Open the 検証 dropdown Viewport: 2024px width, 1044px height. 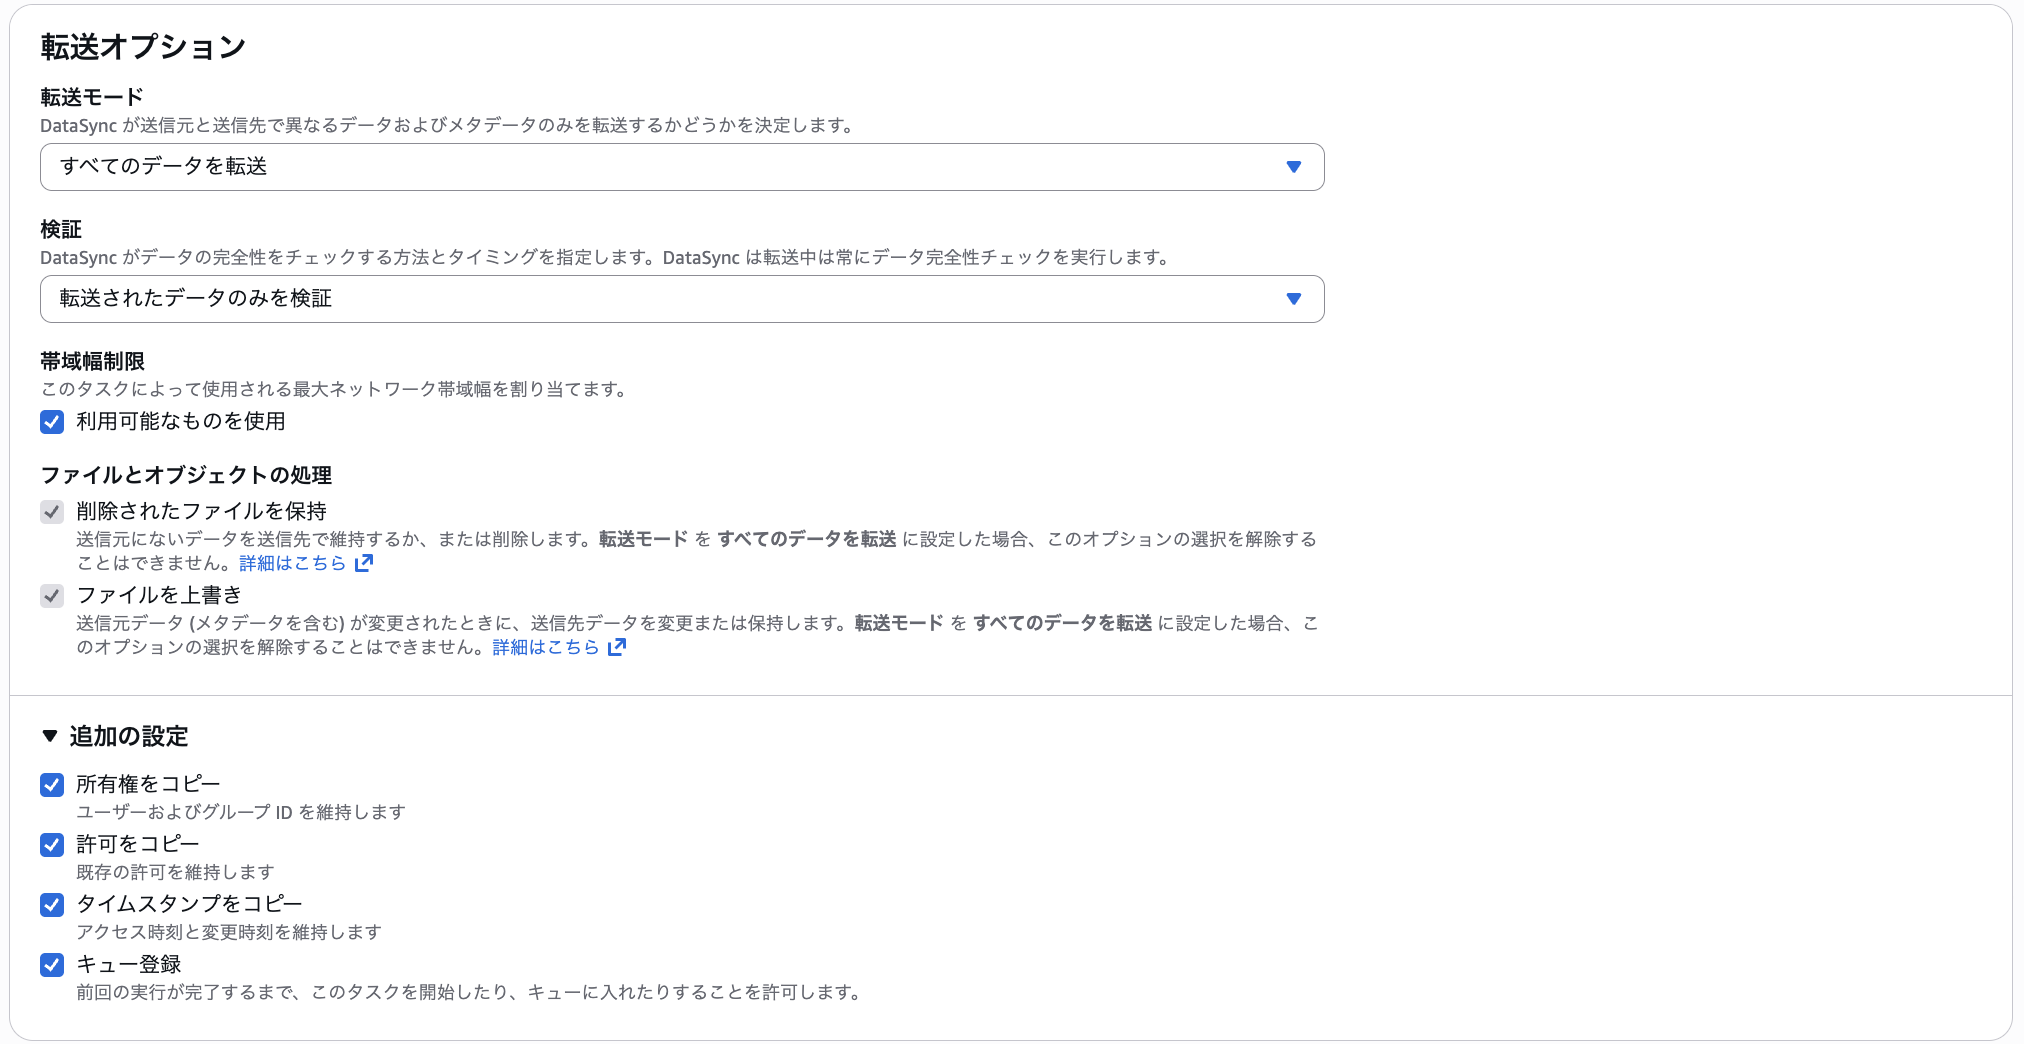point(682,298)
